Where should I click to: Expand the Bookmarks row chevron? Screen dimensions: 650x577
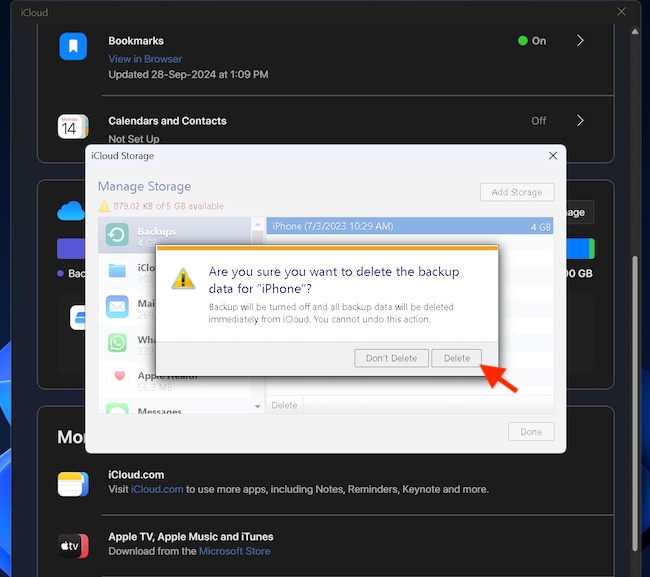[580, 41]
